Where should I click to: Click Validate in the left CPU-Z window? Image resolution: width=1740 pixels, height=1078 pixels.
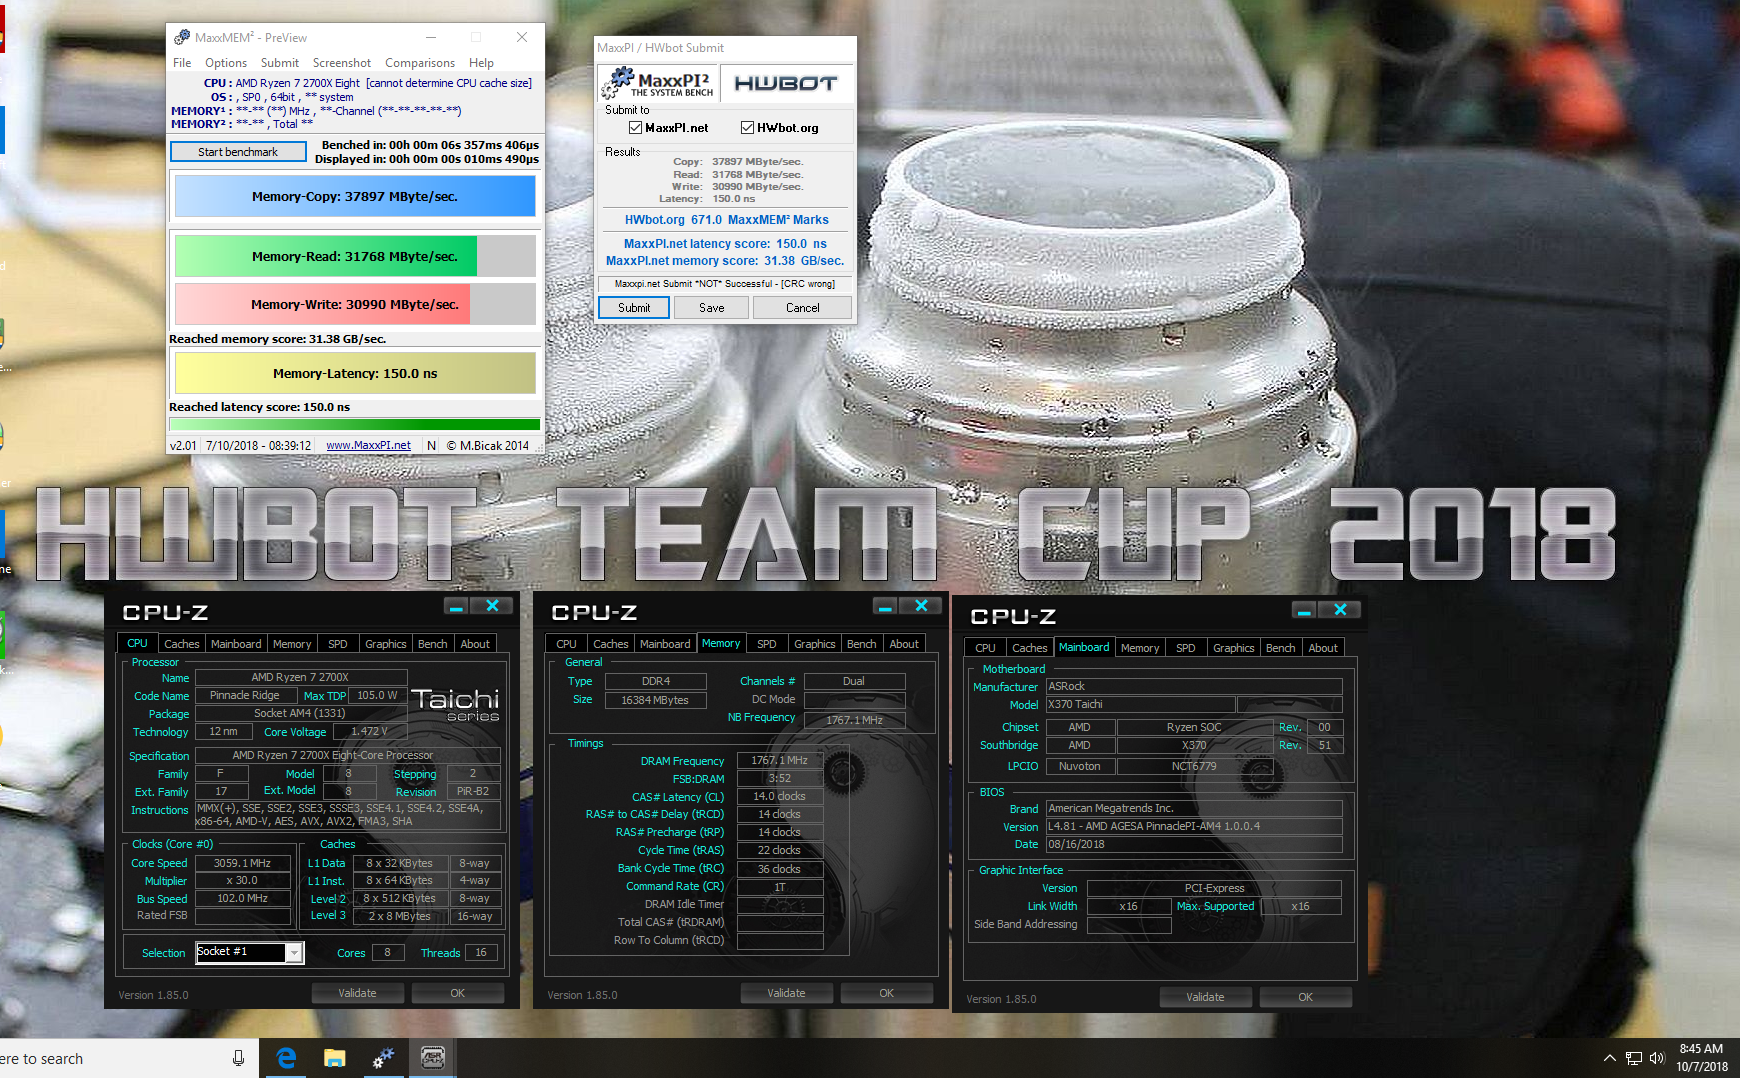pyautogui.click(x=358, y=993)
